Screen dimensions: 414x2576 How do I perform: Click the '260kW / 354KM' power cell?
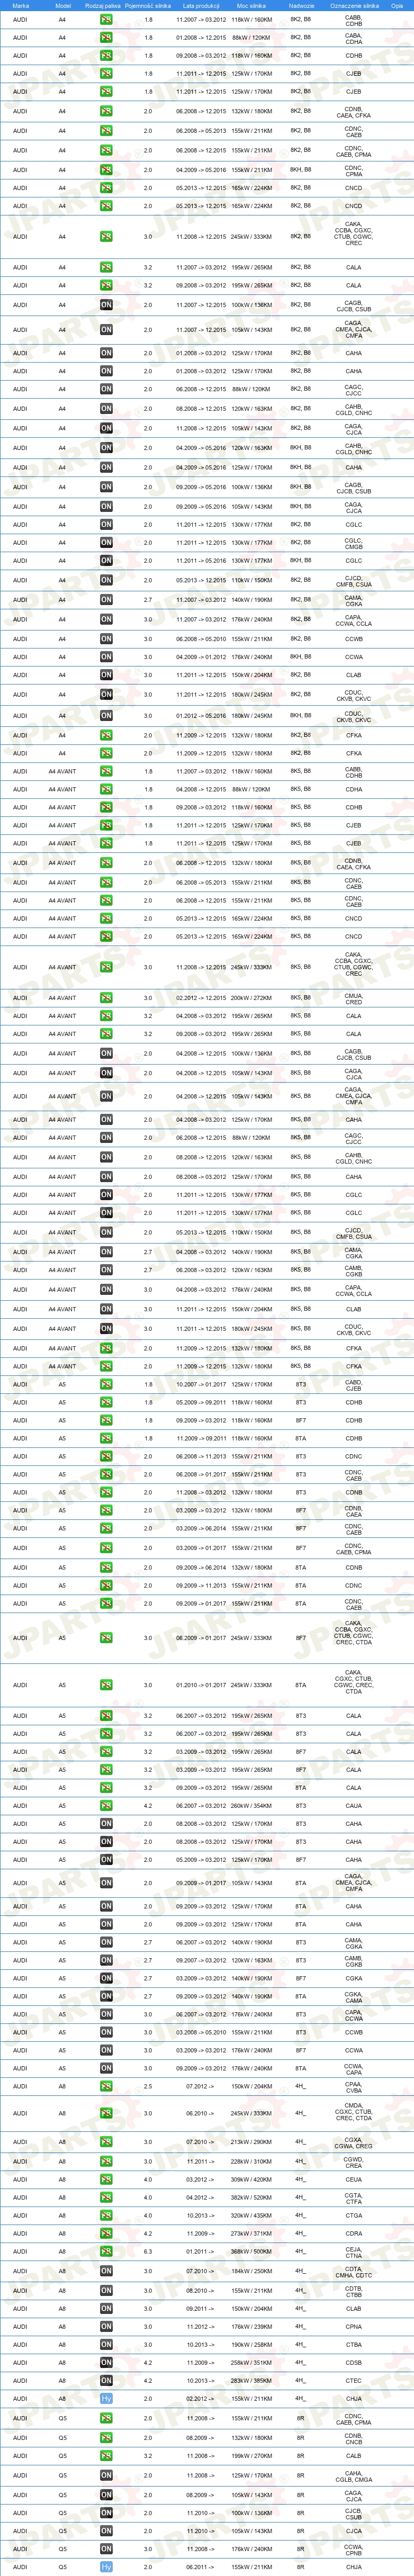(251, 1806)
